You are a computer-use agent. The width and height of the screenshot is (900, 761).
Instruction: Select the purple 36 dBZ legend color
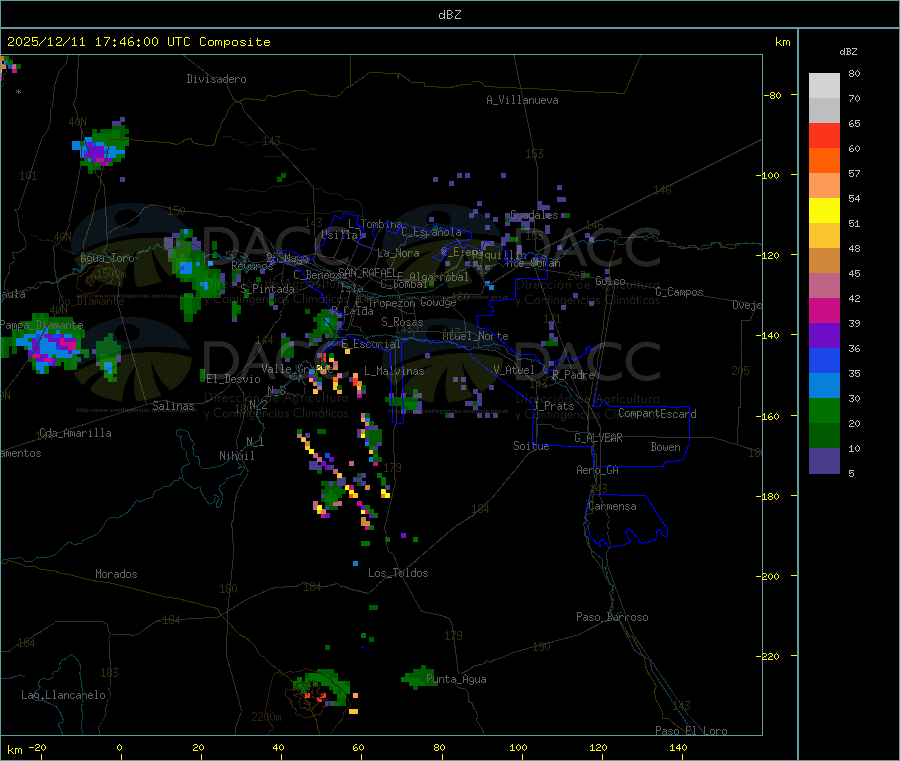(824, 336)
